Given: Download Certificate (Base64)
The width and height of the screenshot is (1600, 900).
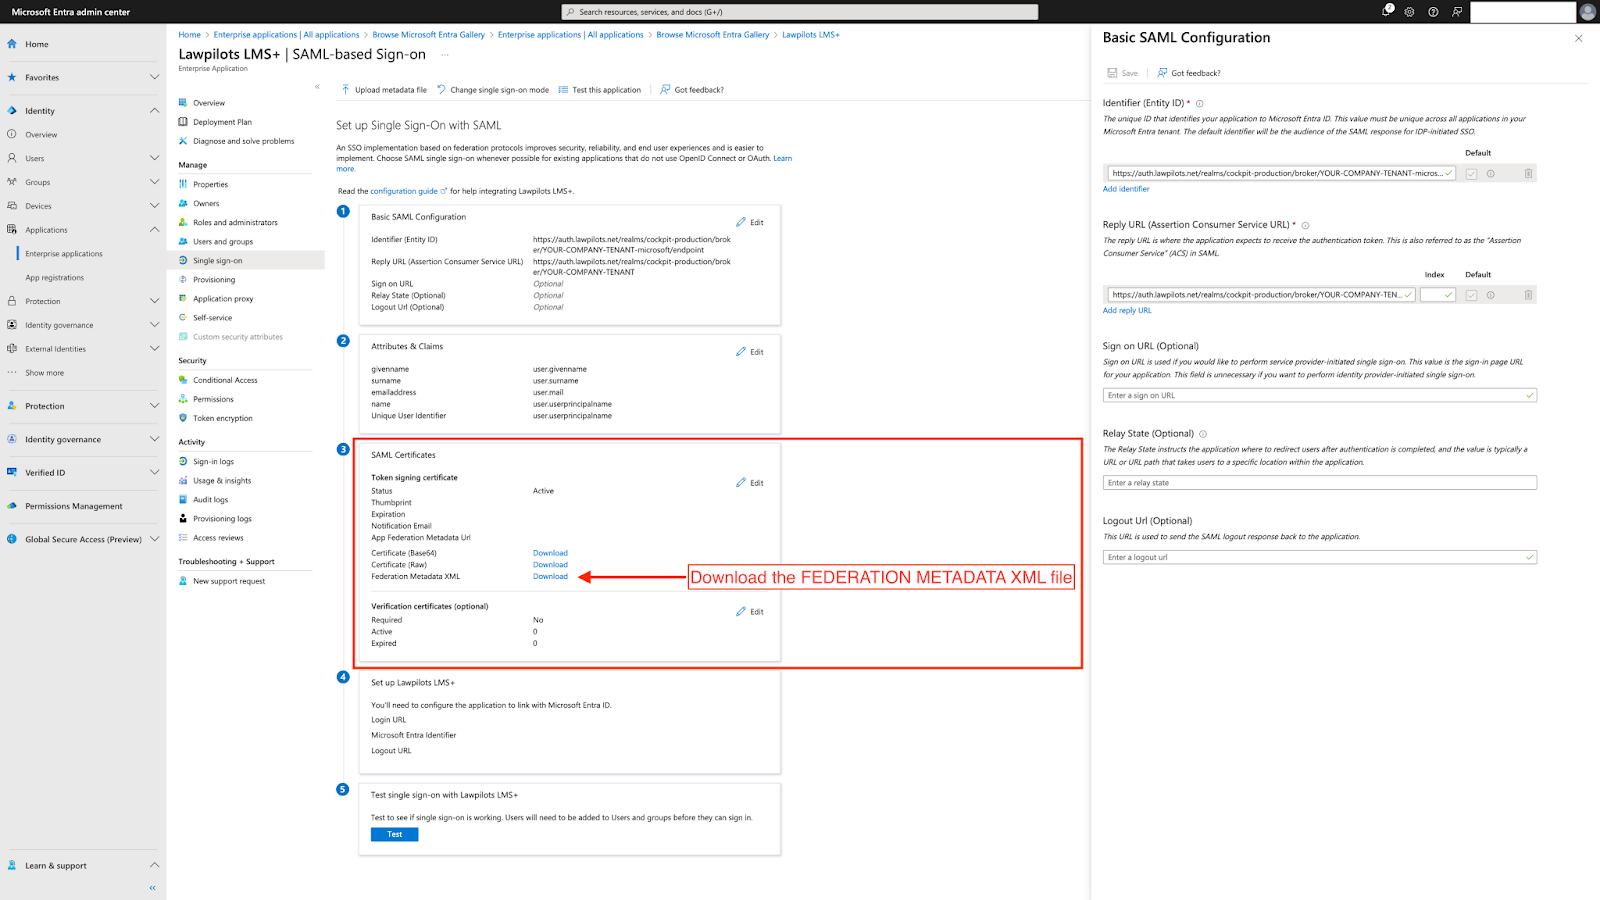Looking at the screenshot, I should click(550, 553).
